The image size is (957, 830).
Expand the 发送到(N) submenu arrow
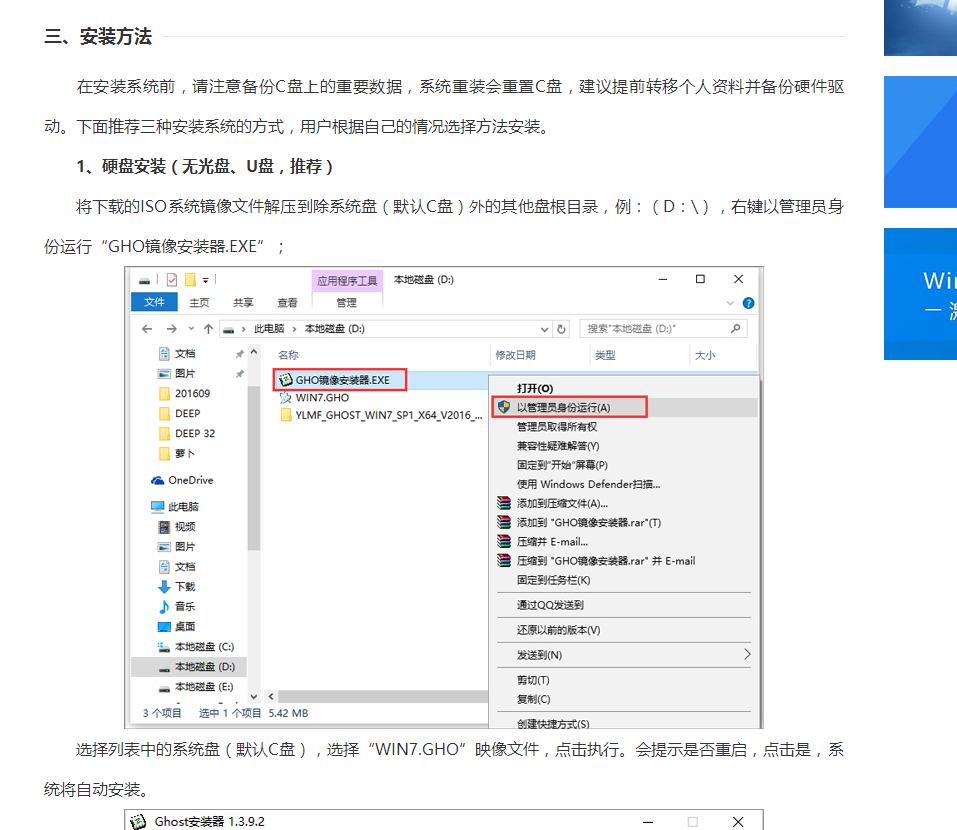tap(748, 655)
